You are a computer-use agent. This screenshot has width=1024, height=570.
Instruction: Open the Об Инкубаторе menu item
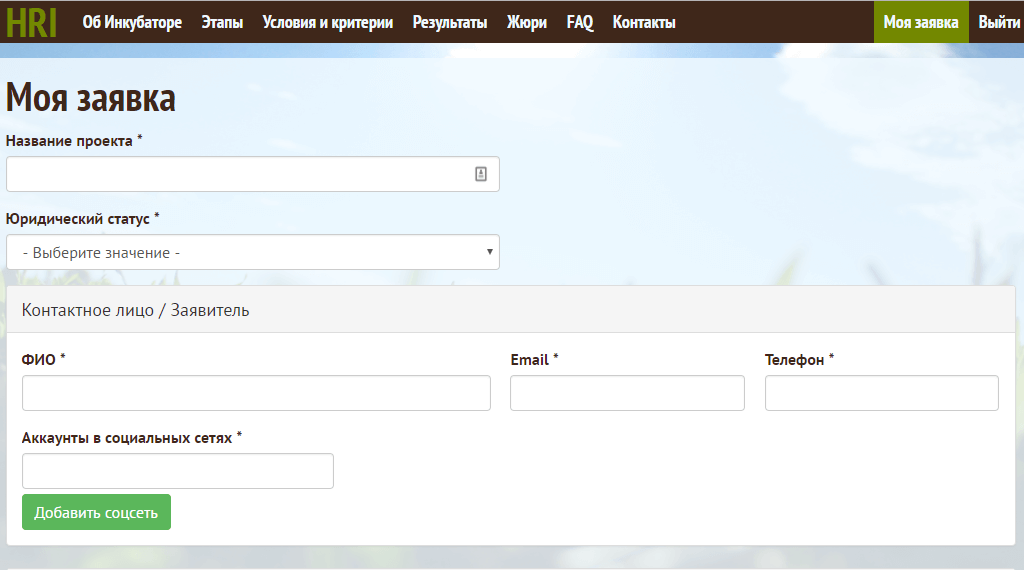(132, 22)
